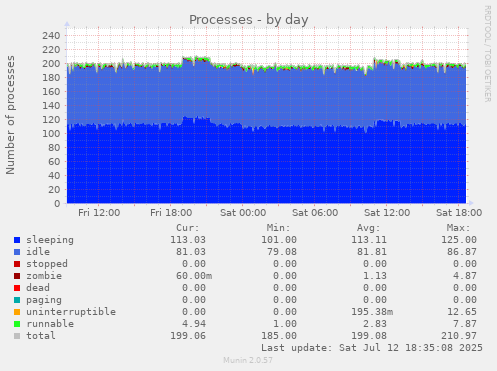Click total average value 199.08
Screen dimensions: 497x371
(369, 336)
